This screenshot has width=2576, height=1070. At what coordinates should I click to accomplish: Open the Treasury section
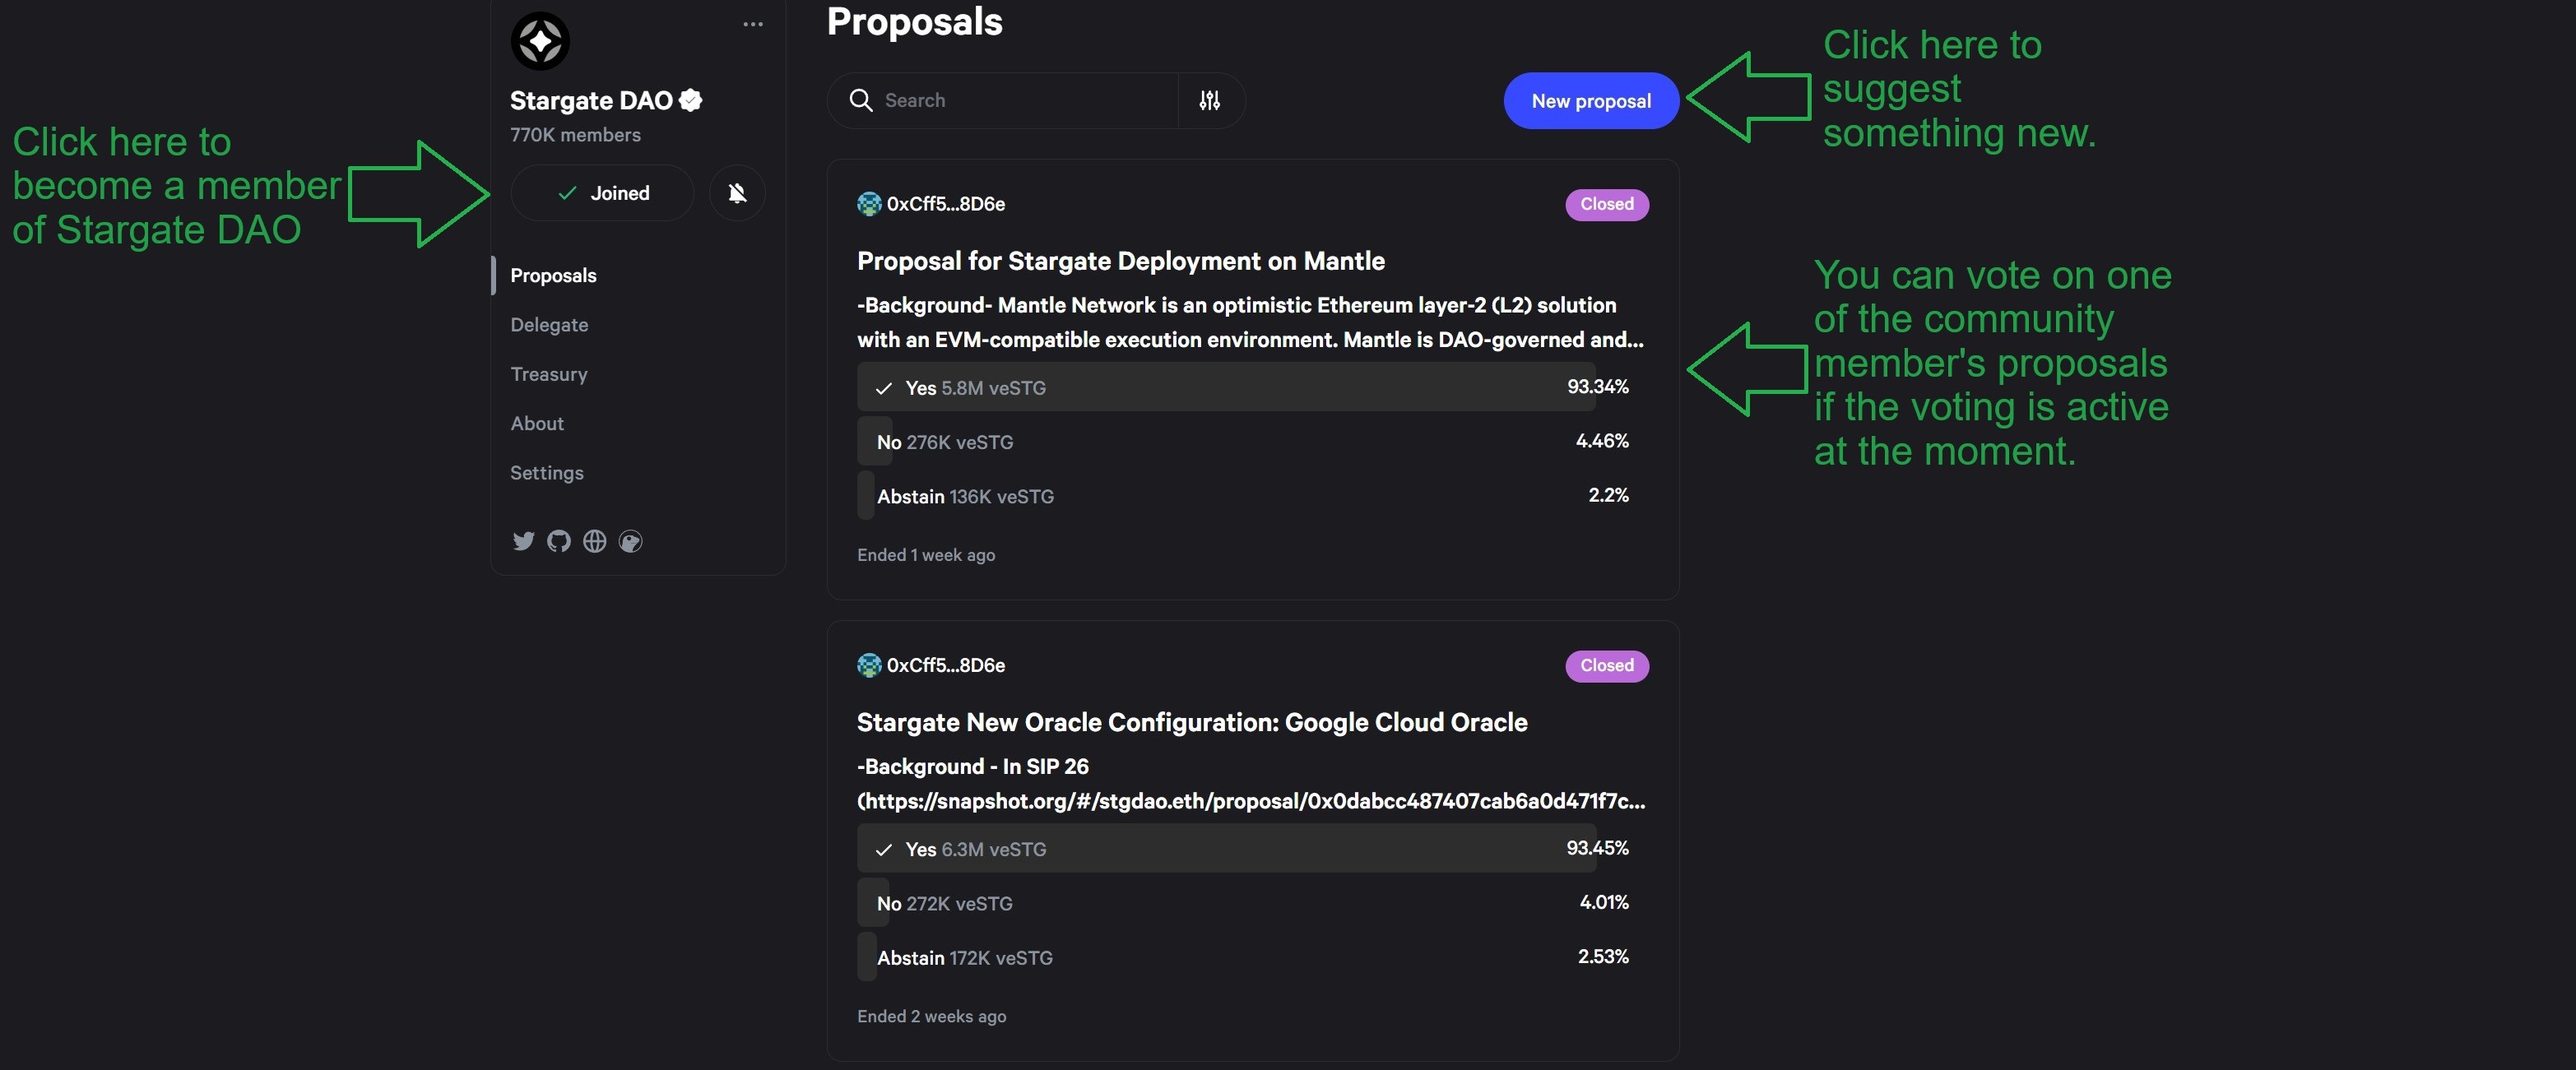(x=549, y=374)
